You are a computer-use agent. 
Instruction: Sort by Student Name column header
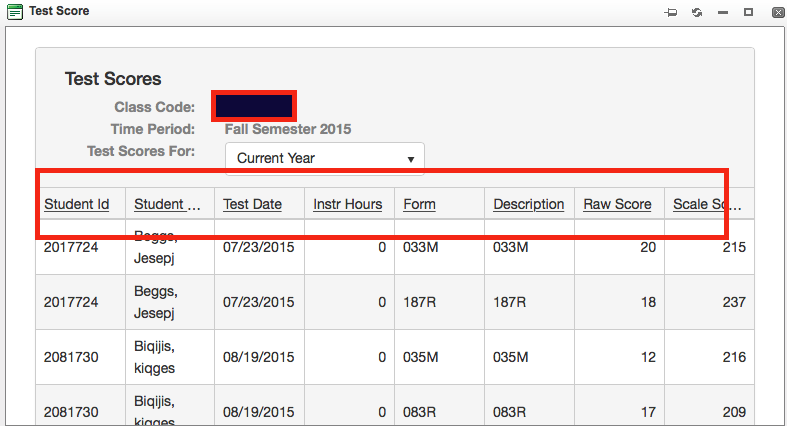coord(168,204)
